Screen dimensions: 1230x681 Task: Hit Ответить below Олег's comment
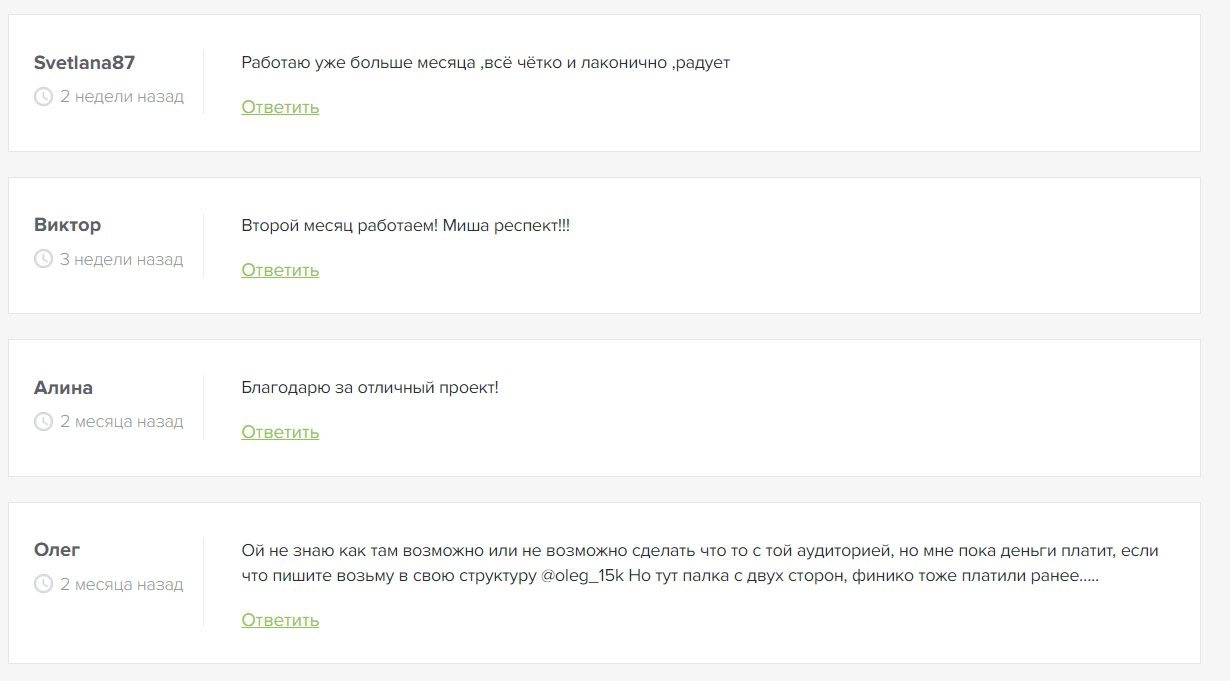[280, 620]
